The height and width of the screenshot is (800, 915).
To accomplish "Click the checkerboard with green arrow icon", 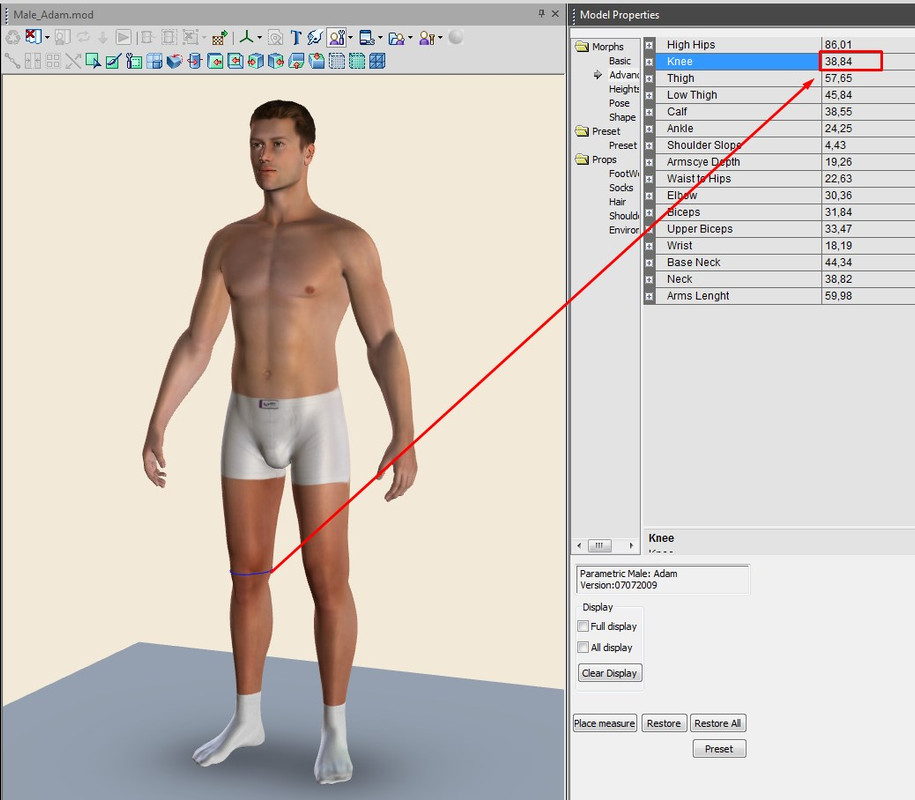I will tap(219, 37).
